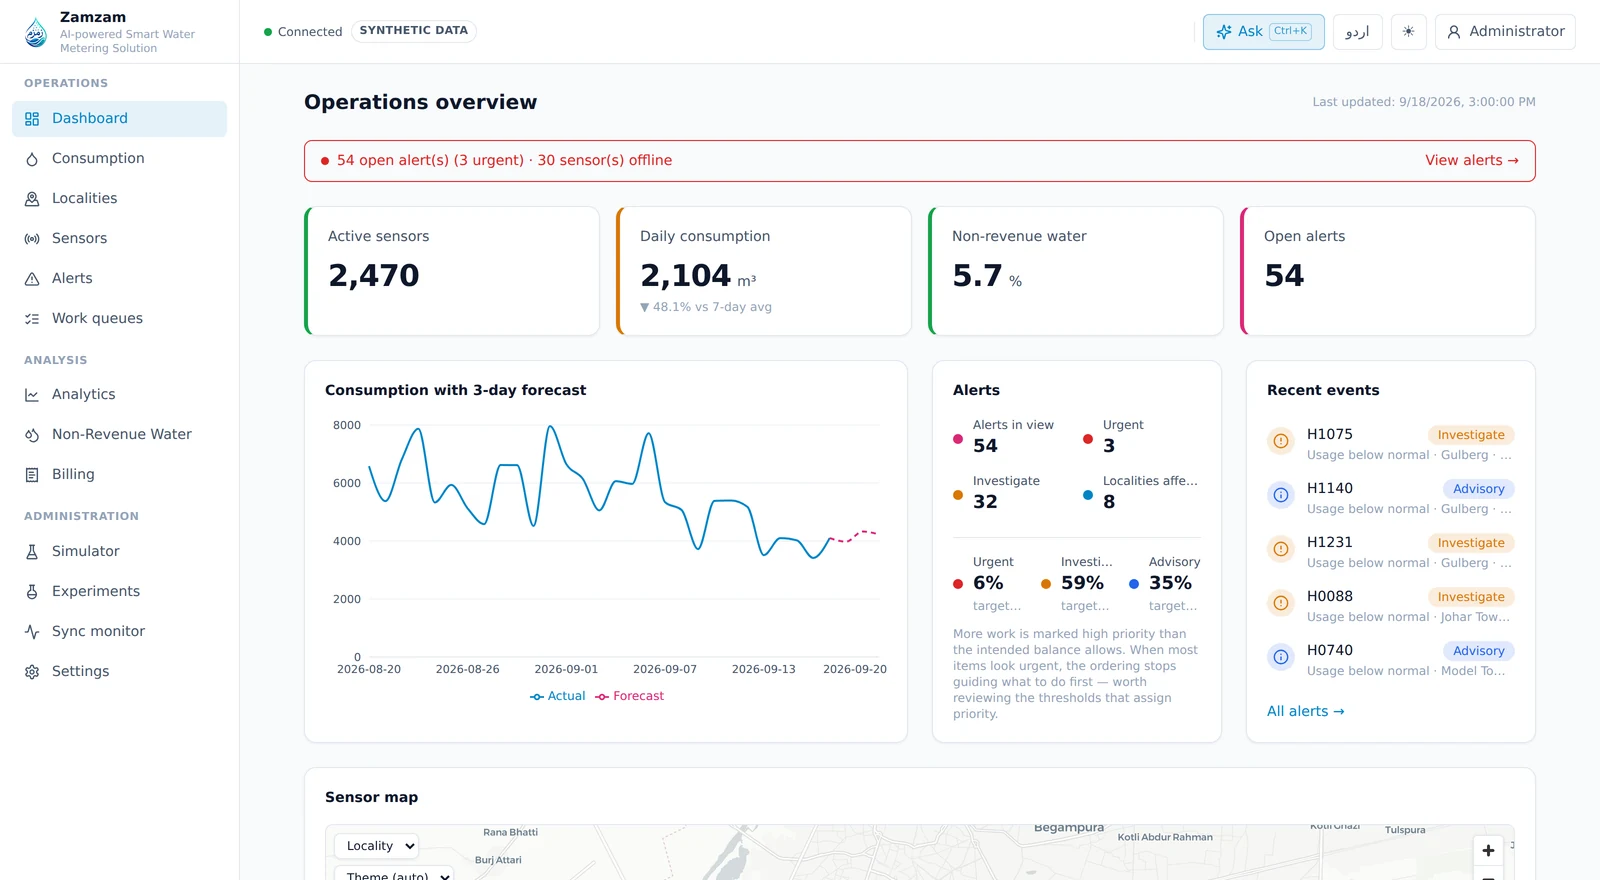This screenshot has height=880, width=1600.
Task: Open Settings via the gear icon
Action: click(x=32, y=672)
